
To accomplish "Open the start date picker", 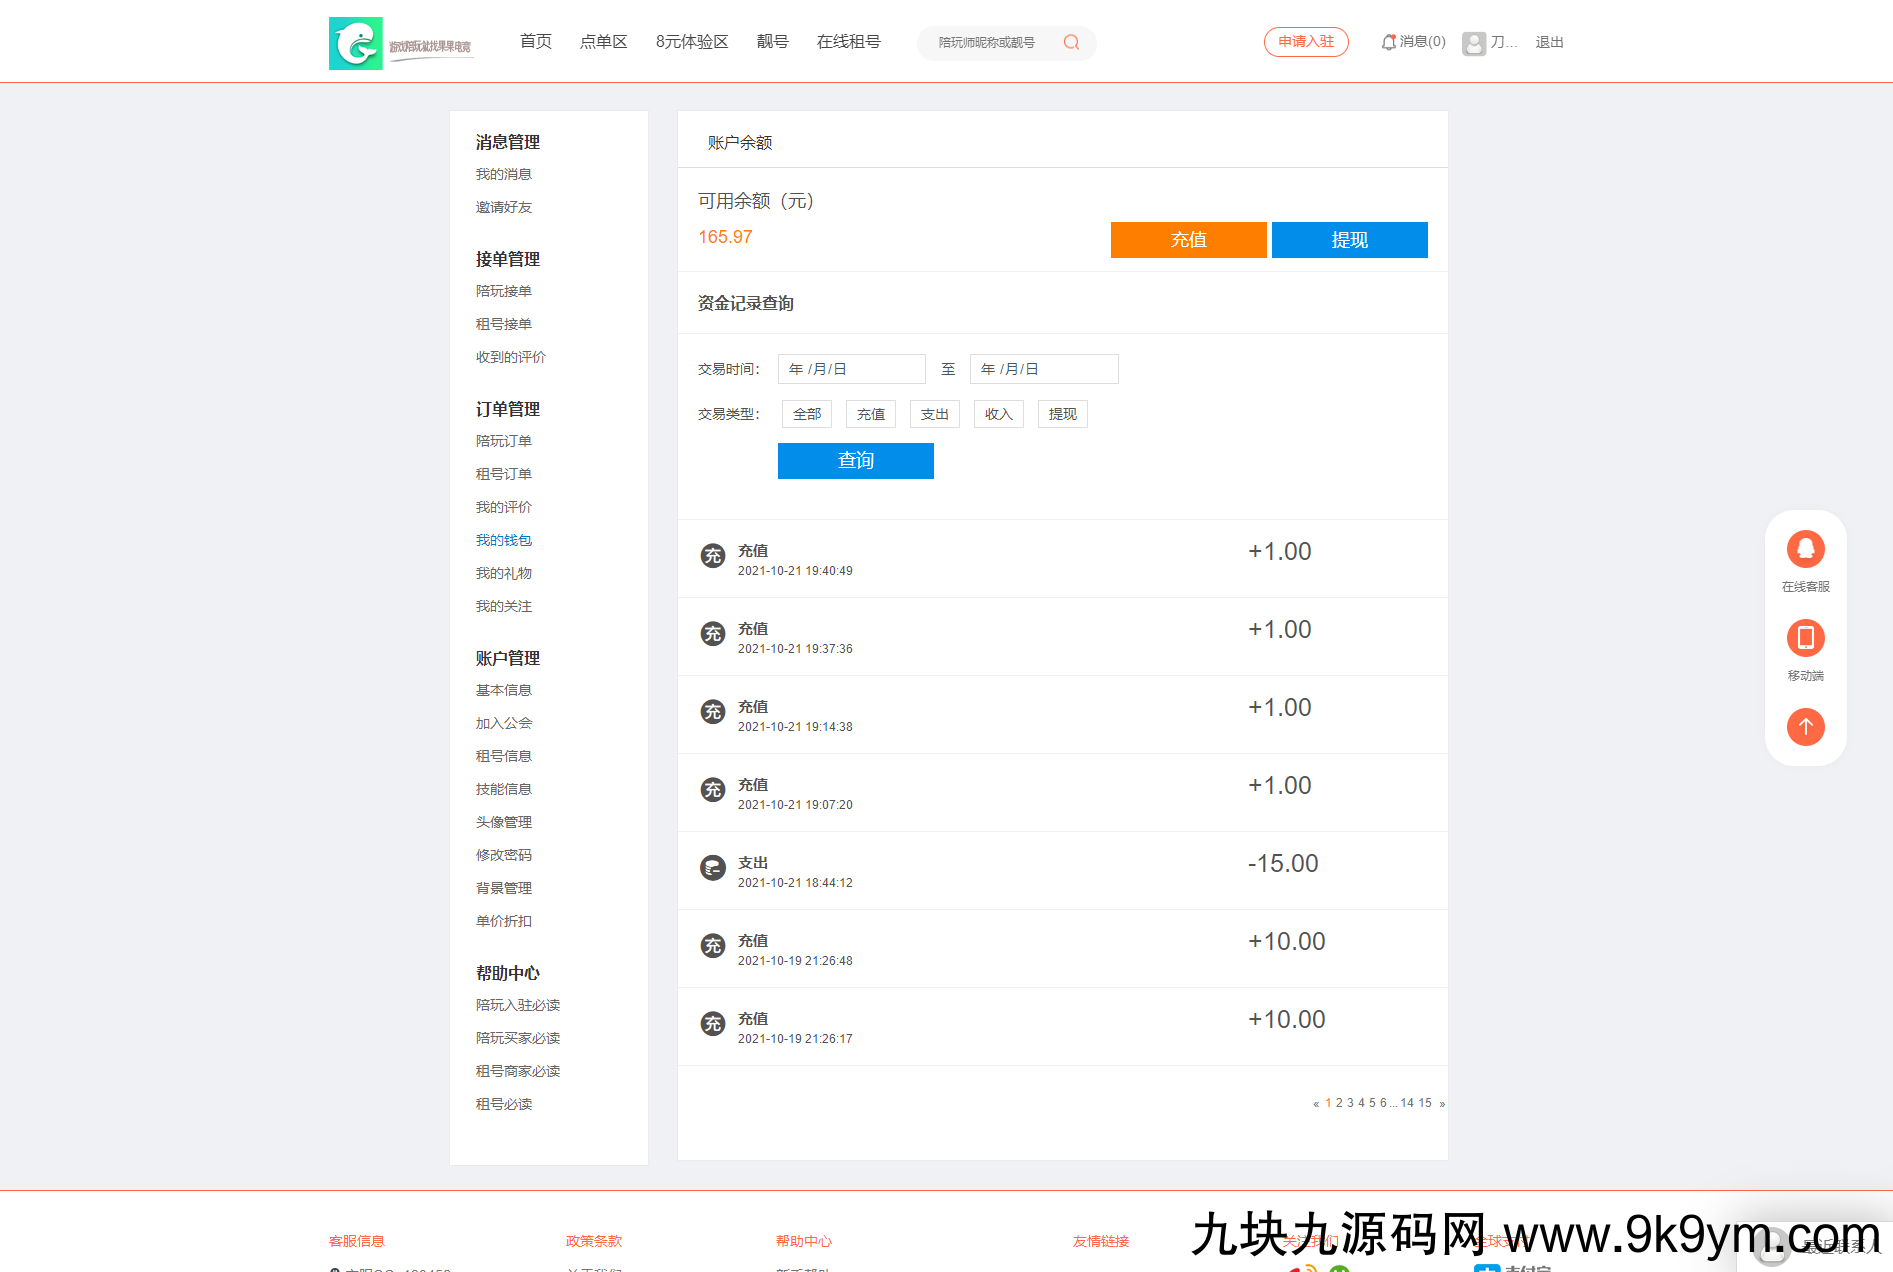I will (x=851, y=369).
